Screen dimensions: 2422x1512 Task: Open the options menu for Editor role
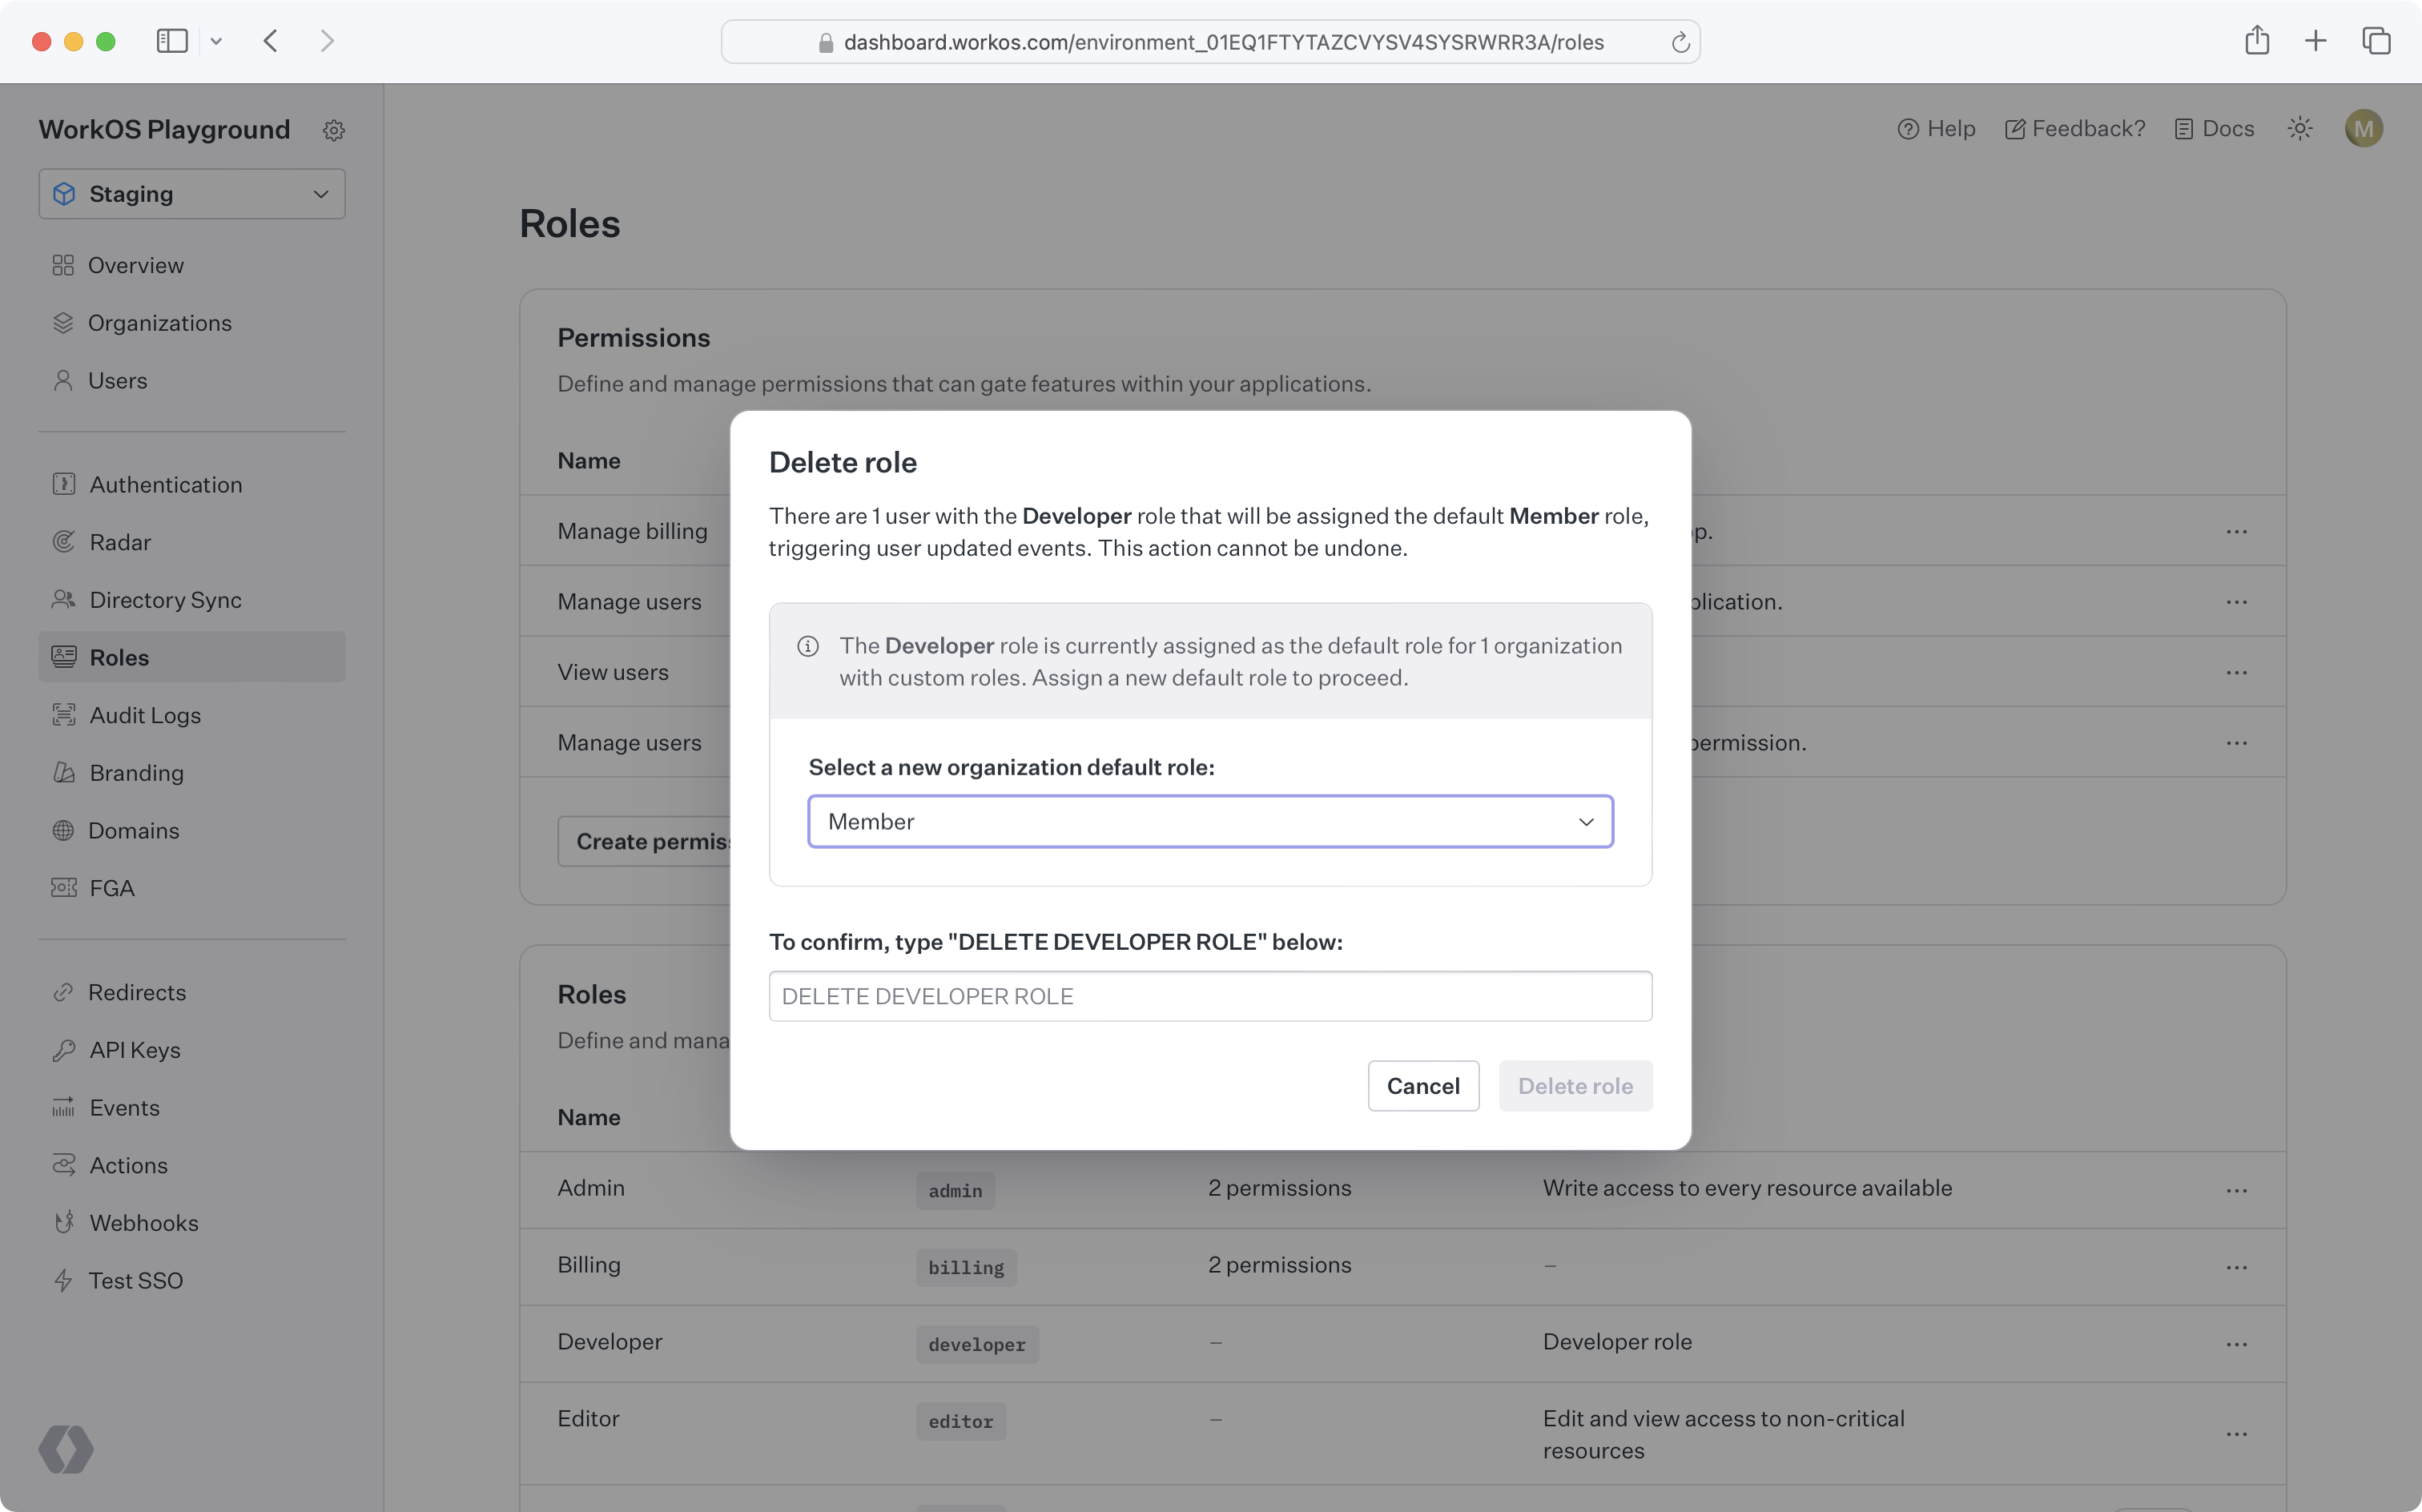pos(2237,1434)
